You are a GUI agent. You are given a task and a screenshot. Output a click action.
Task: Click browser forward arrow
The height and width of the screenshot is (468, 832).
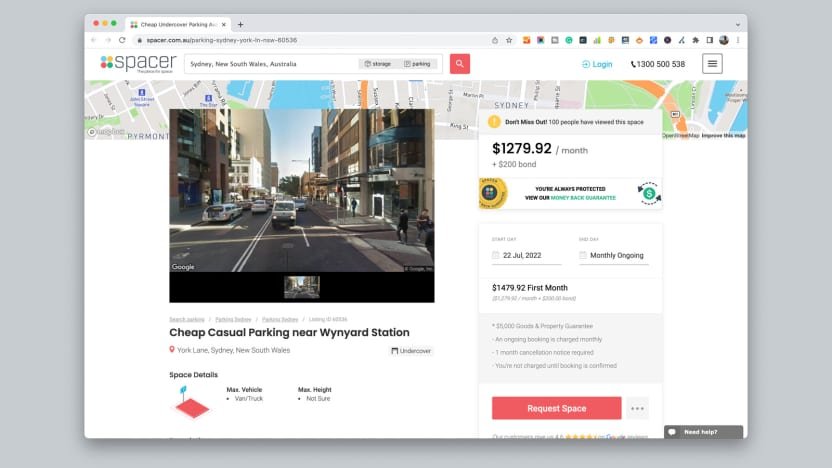[x=108, y=40]
